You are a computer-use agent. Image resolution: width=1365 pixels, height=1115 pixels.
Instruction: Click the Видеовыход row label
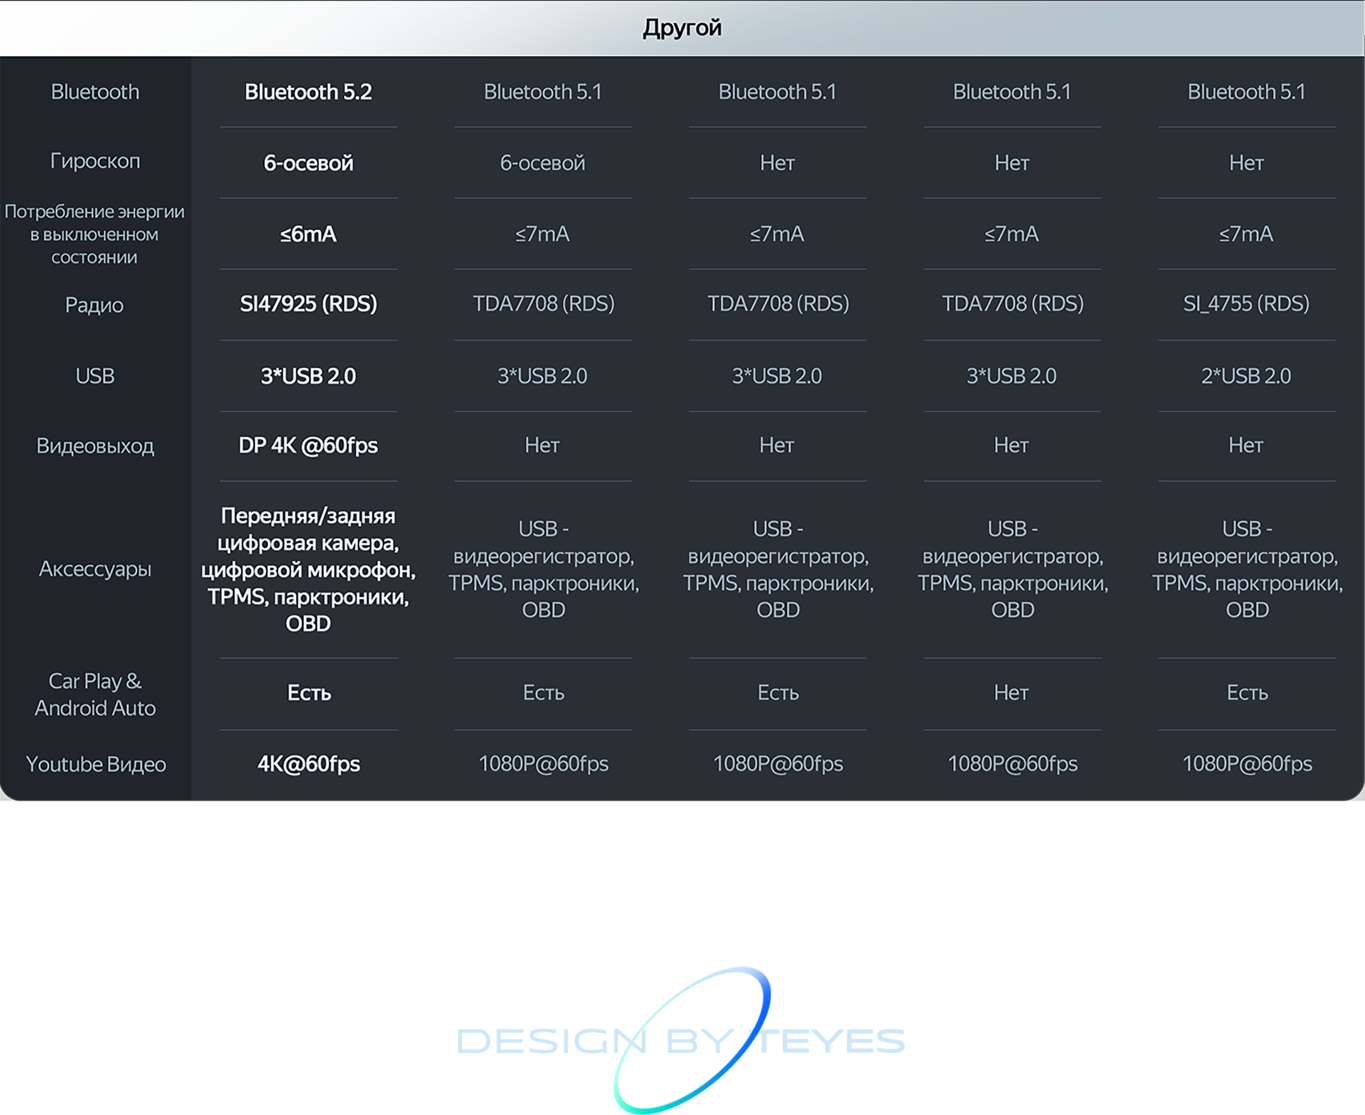[x=95, y=446]
